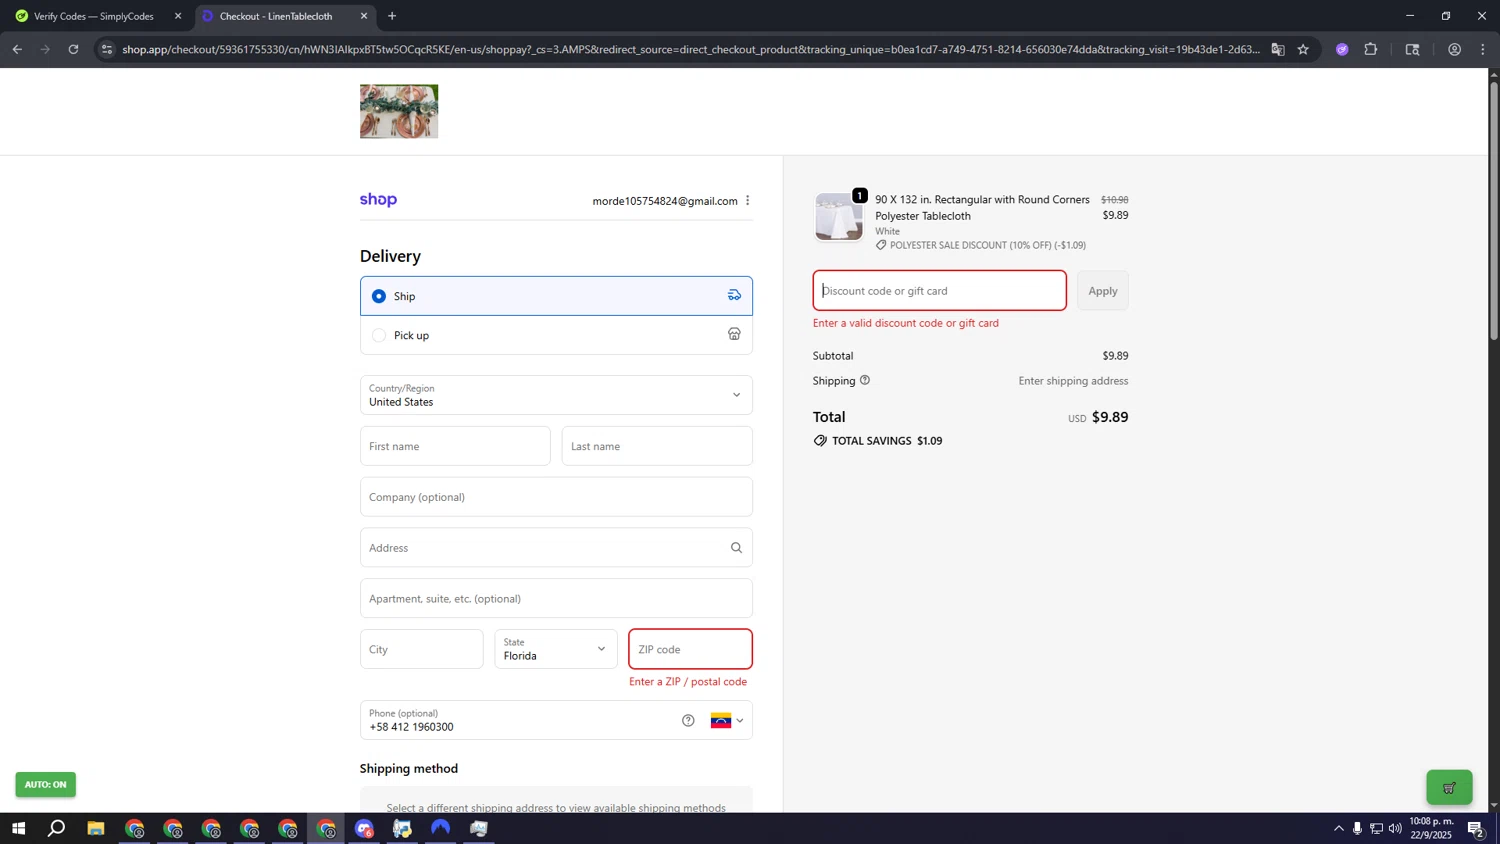The height and width of the screenshot is (844, 1500).
Task: Close the Verify Codes tab
Action: point(178,16)
